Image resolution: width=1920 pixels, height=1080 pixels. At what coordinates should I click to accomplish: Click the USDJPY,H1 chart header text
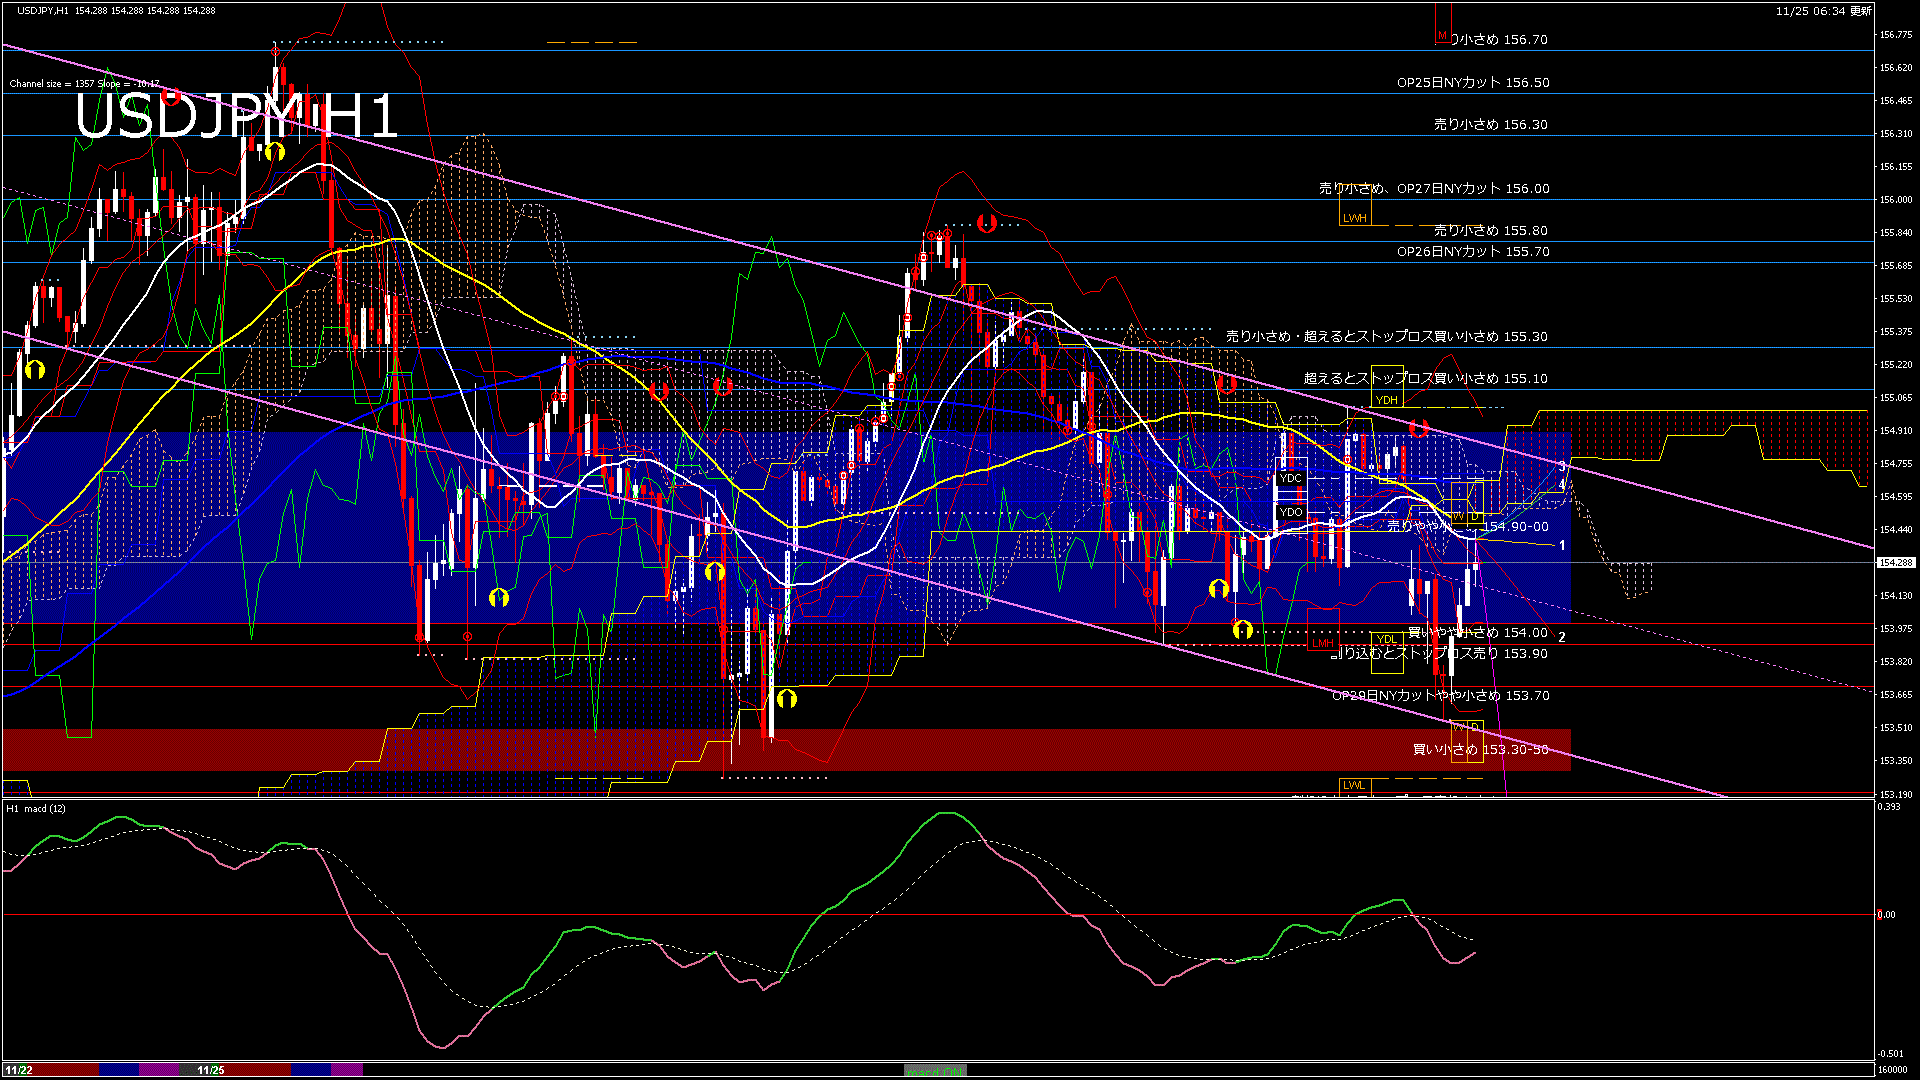click(x=43, y=11)
